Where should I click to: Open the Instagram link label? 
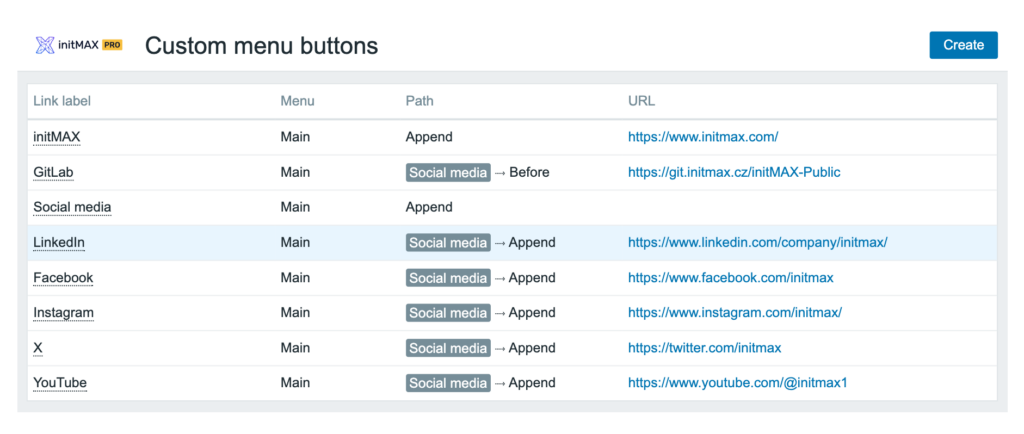point(63,312)
